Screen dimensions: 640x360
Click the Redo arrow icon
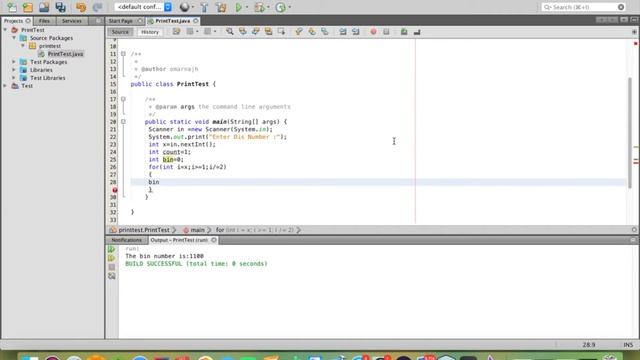[97, 7]
